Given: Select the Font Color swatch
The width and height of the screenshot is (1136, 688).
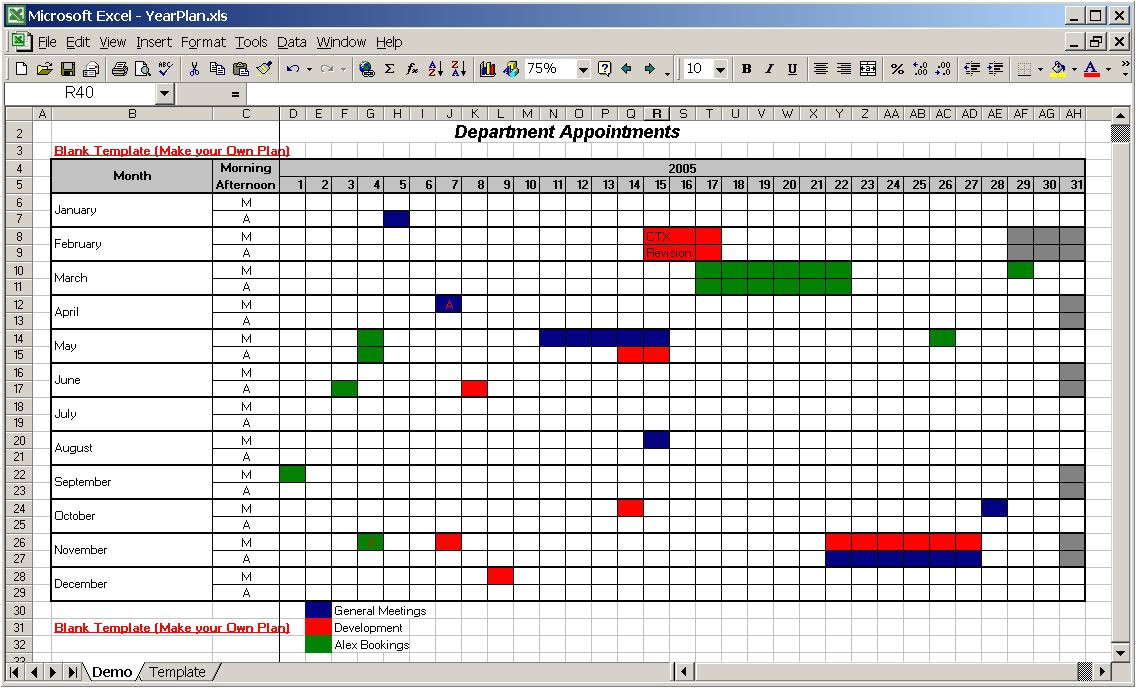Looking at the screenshot, I should click(1092, 69).
